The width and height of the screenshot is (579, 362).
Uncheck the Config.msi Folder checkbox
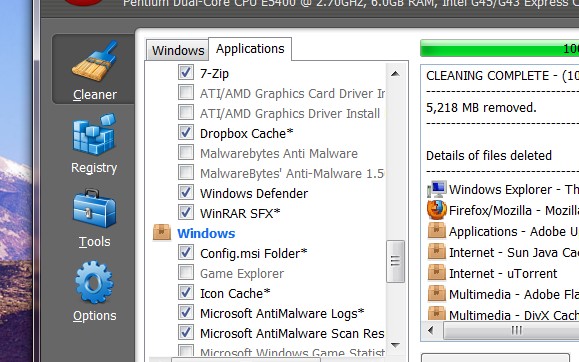click(x=186, y=252)
